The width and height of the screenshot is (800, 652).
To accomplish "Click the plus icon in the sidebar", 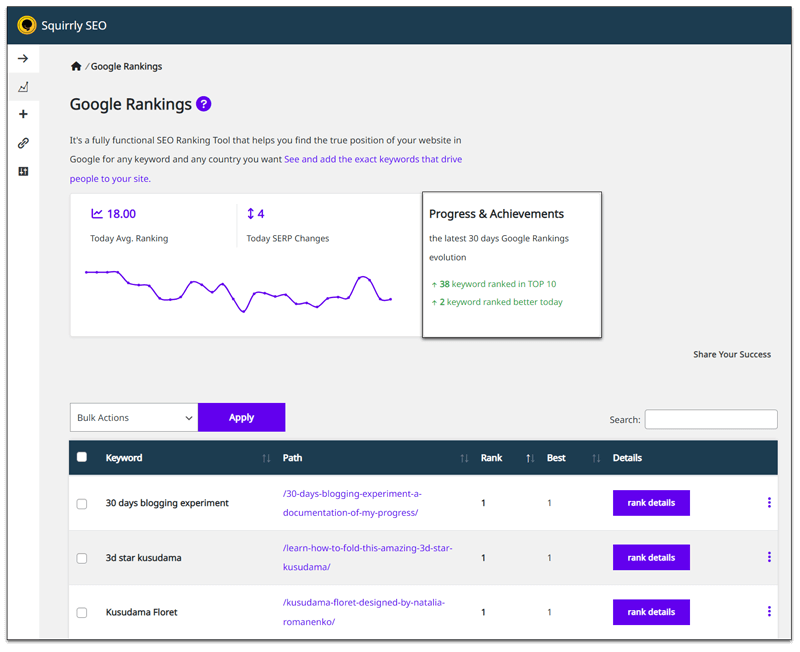I will click(23, 114).
